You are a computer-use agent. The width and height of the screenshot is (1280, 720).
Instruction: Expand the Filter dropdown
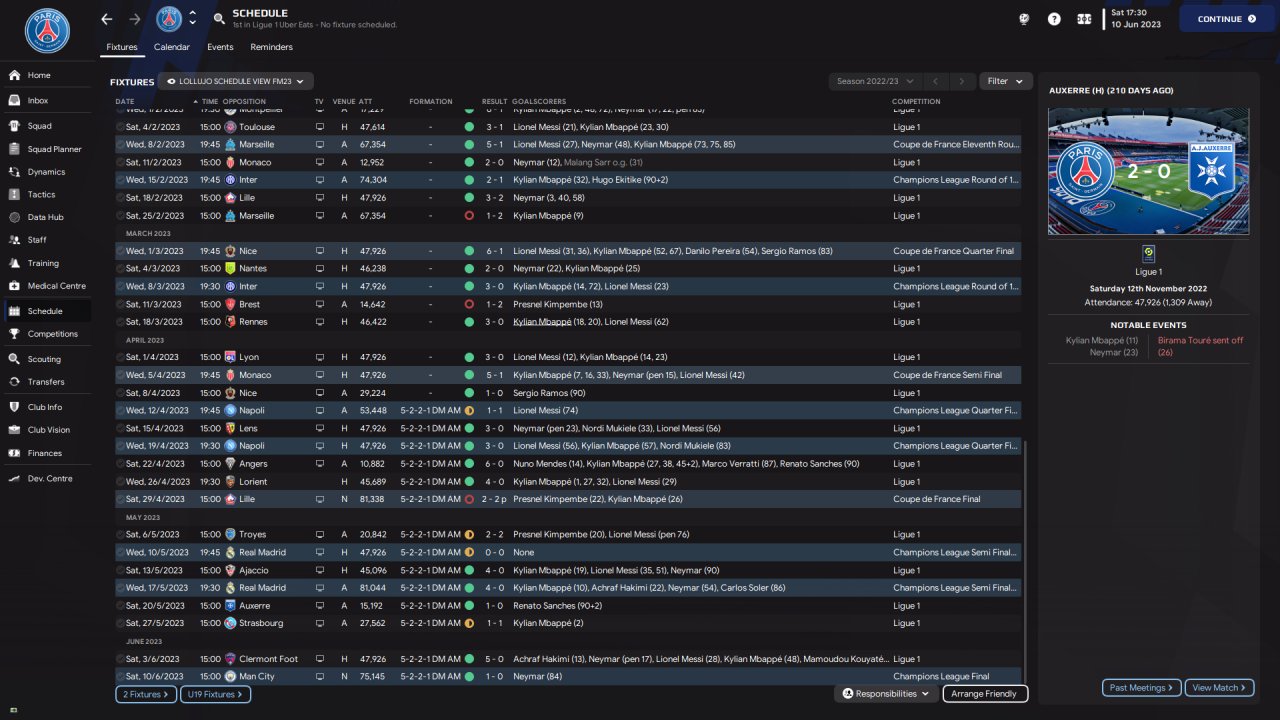pyautogui.click(x=1006, y=81)
